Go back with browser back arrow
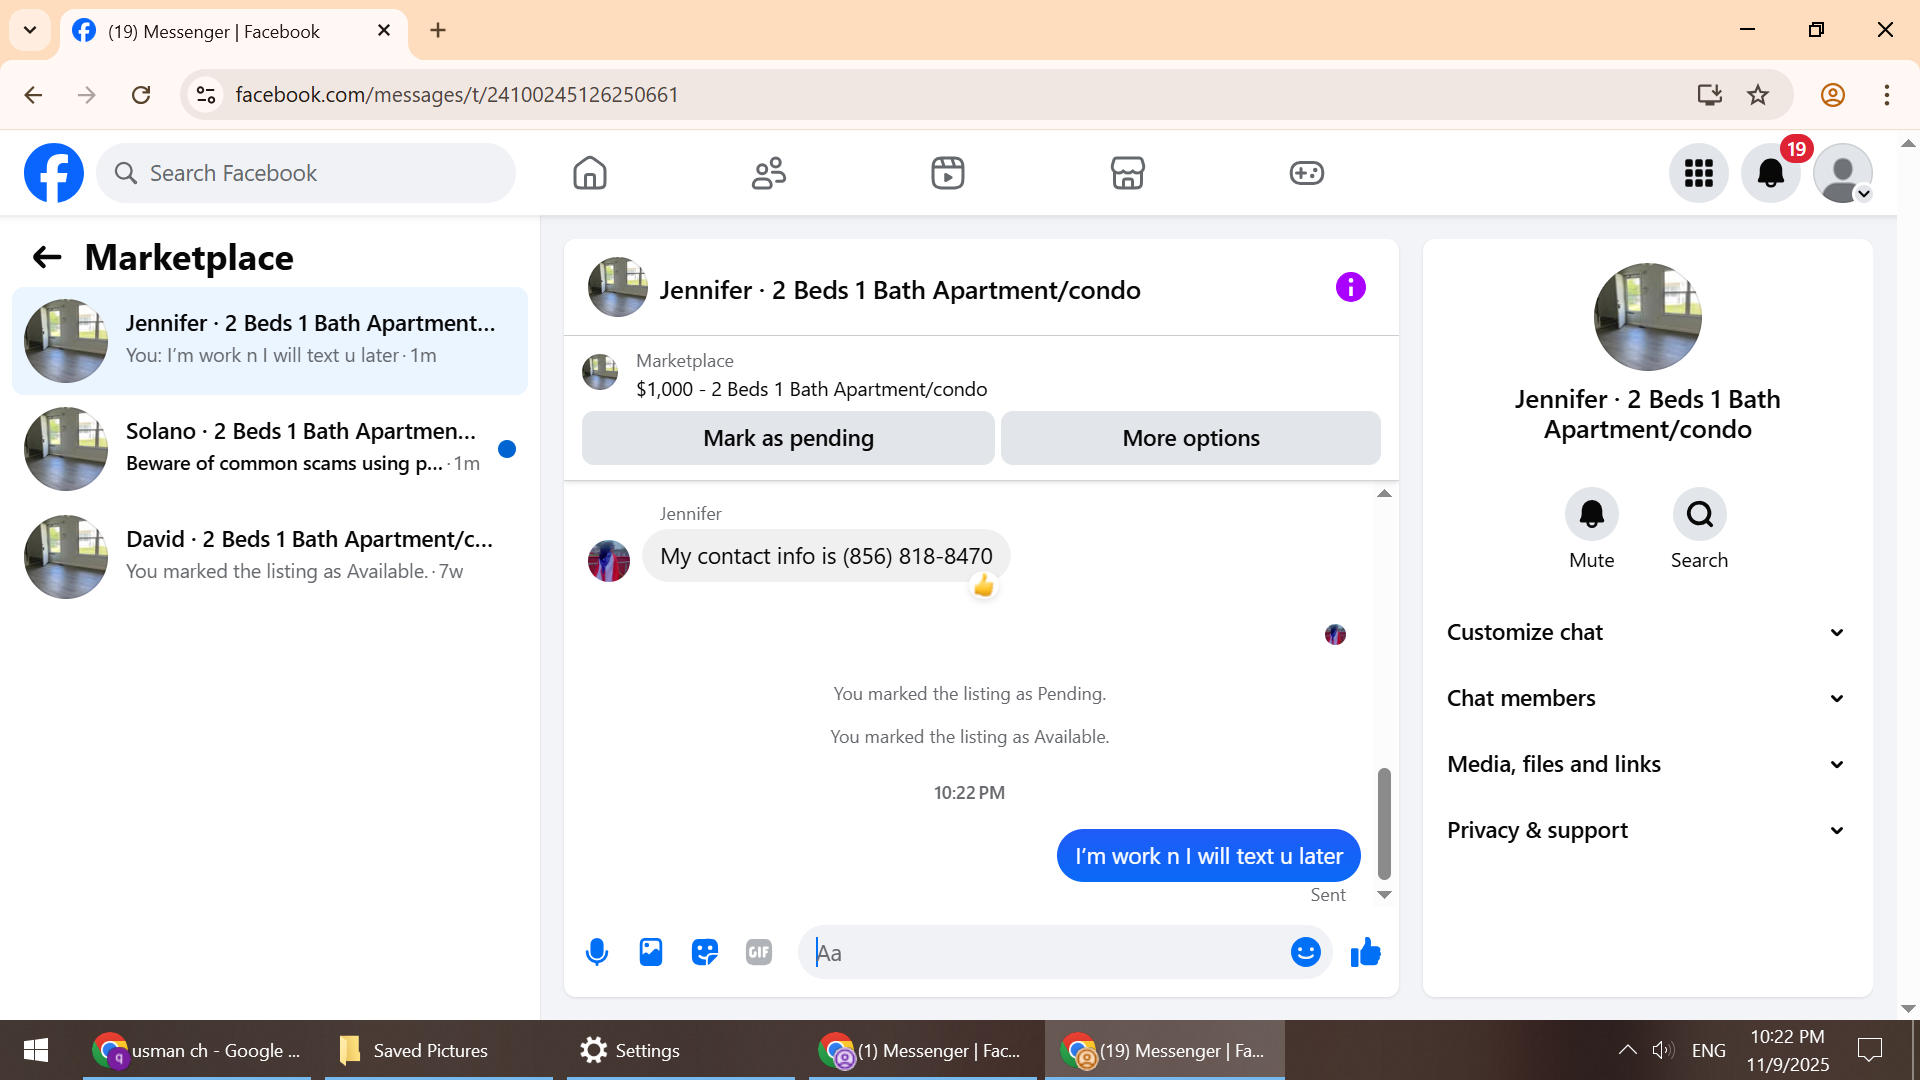This screenshot has width=1920, height=1080. [33, 95]
